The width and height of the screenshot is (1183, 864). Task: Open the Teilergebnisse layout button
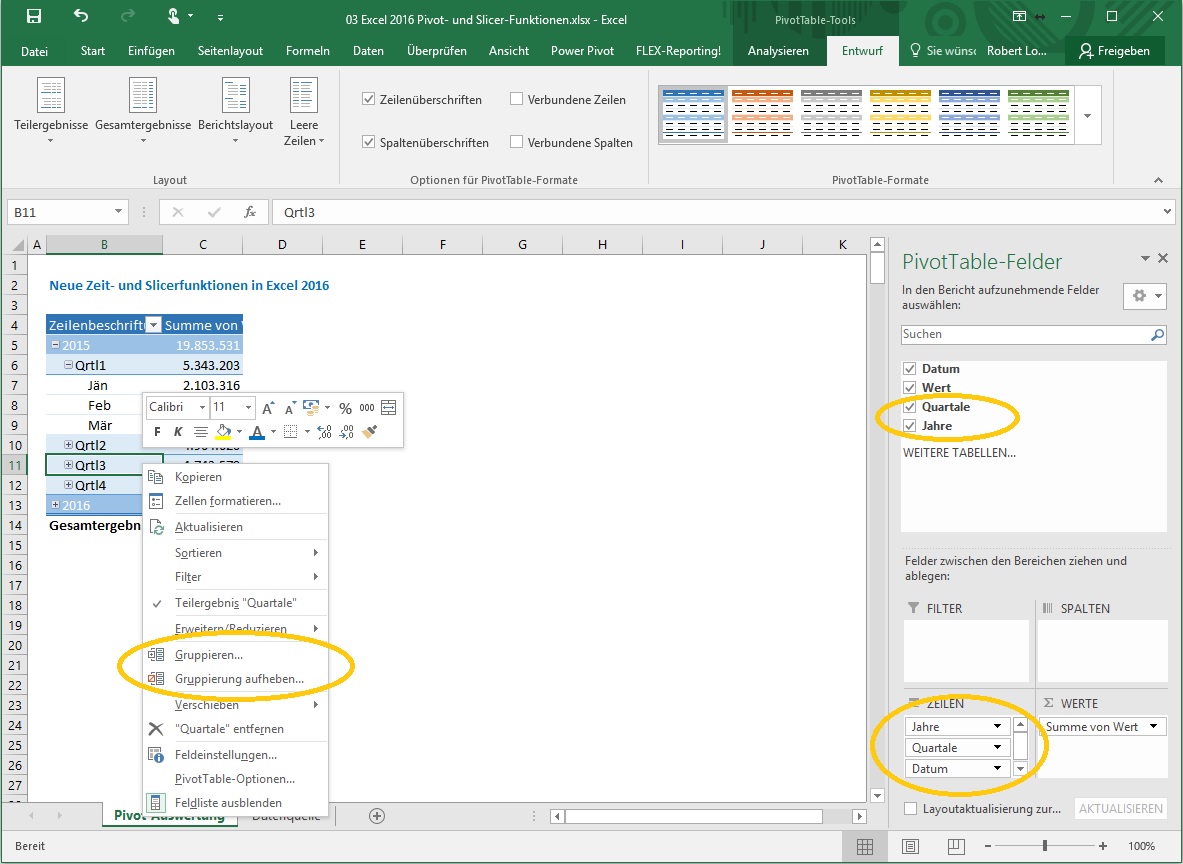point(51,110)
